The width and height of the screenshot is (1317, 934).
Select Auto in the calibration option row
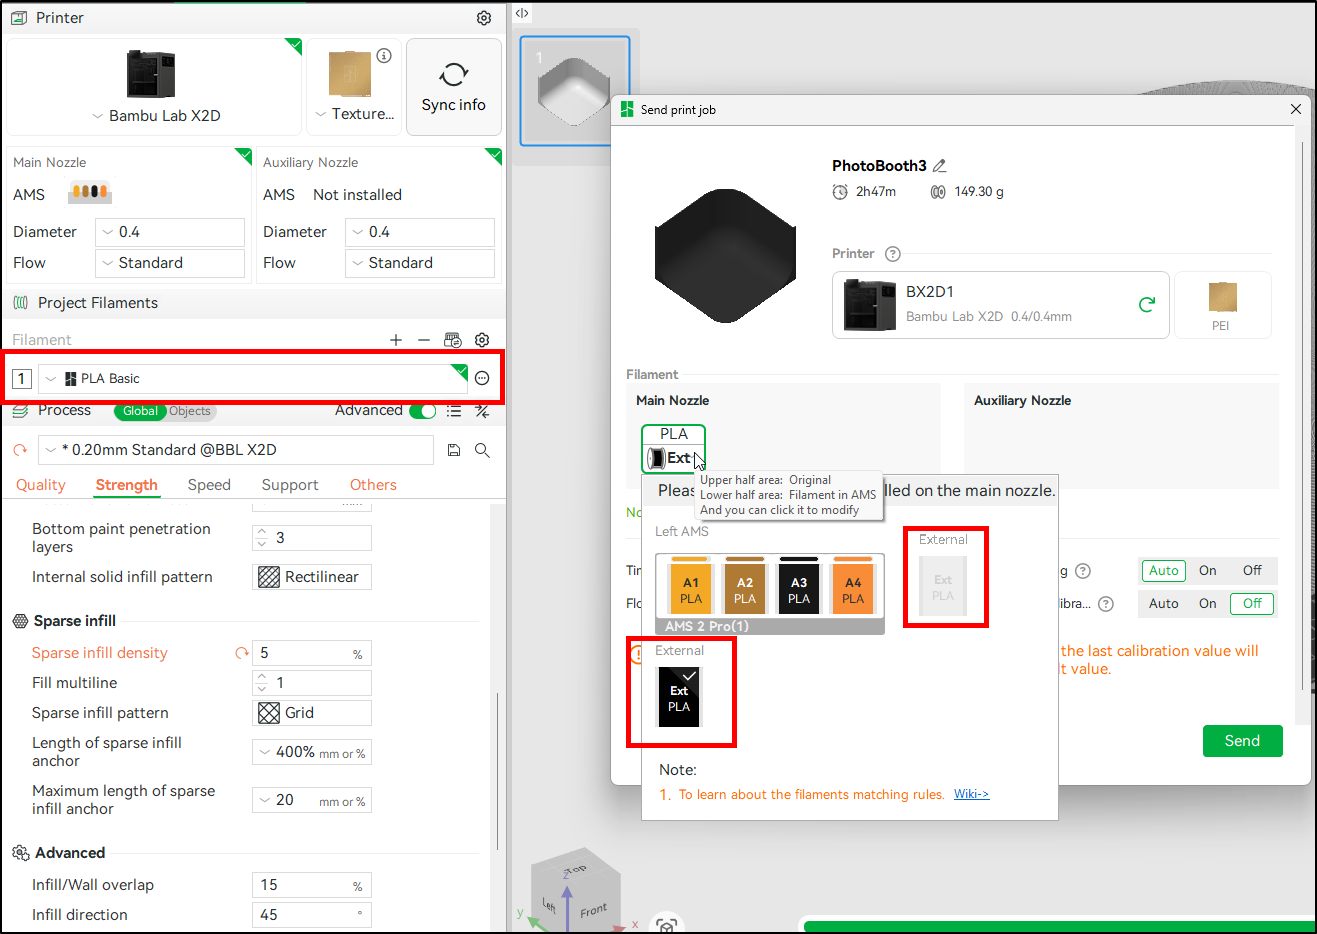(x=1163, y=604)
